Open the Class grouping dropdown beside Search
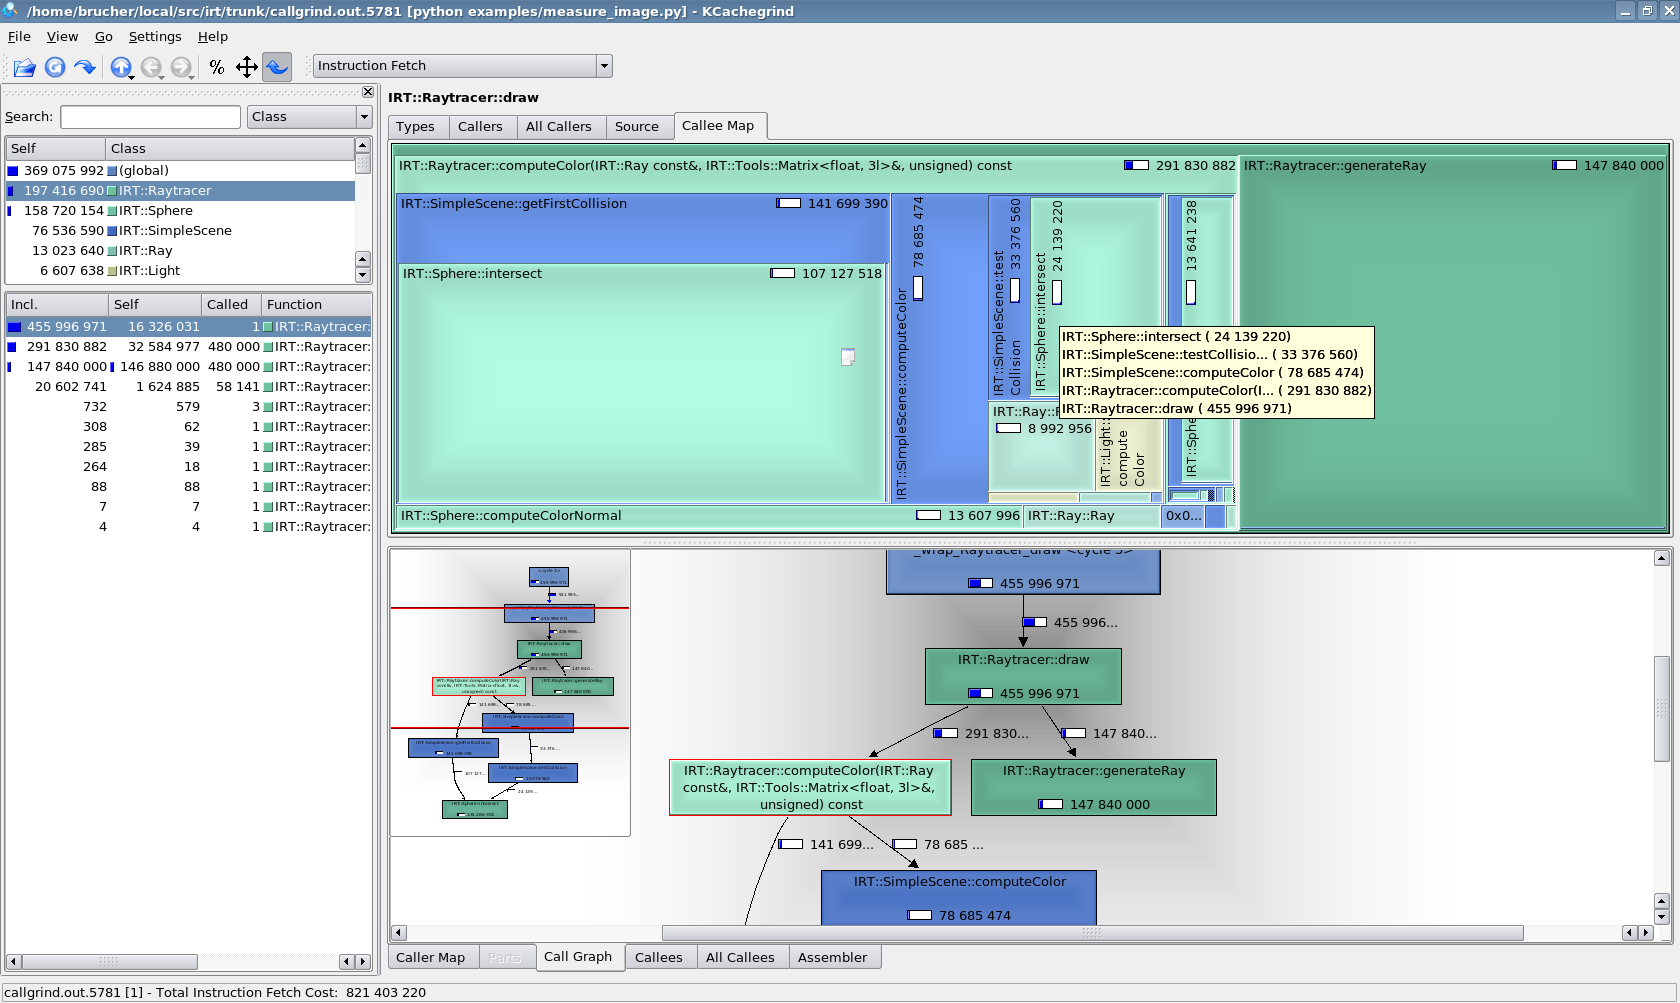The width and height of the screenshot is (1680, 1003). [309, 117]
